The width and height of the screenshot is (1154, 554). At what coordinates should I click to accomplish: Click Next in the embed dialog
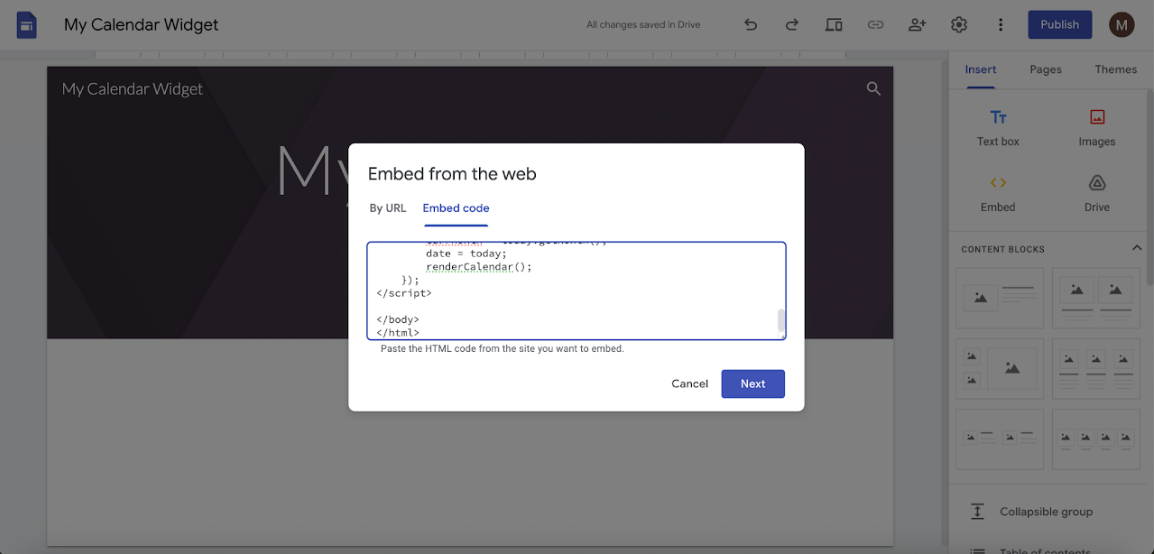753,383
